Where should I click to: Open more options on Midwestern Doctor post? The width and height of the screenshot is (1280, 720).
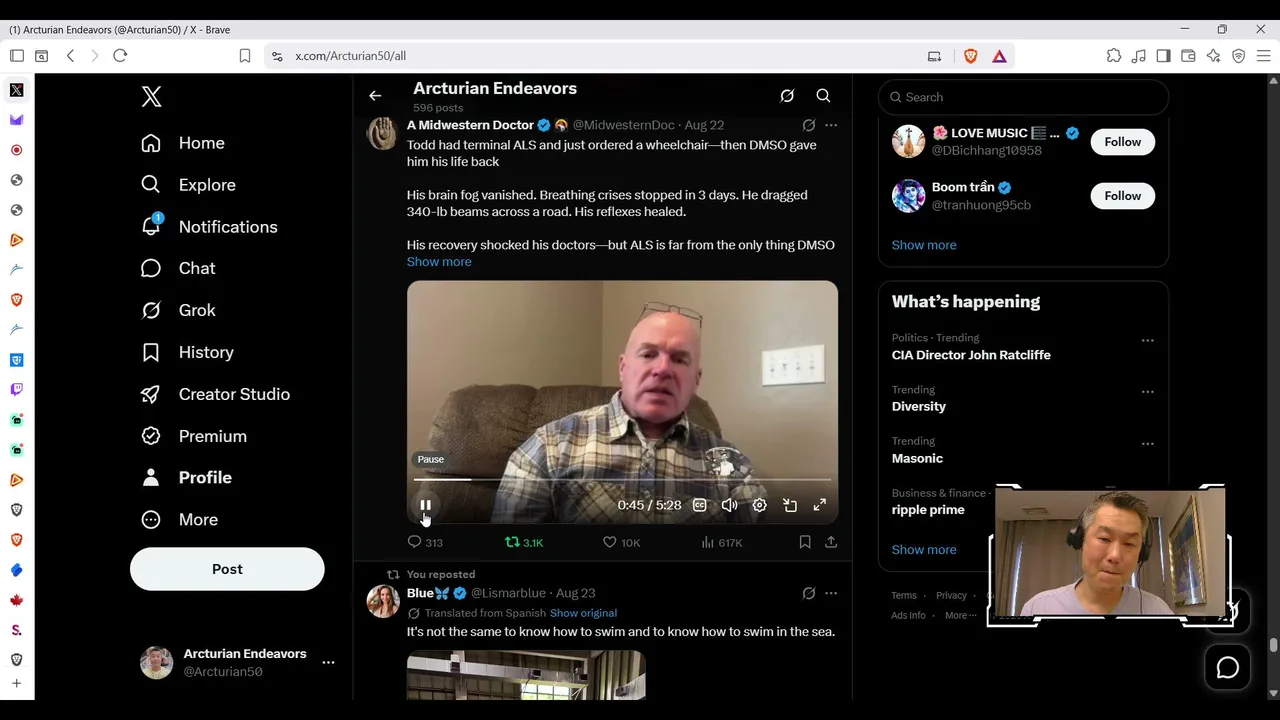click(831, 125)
